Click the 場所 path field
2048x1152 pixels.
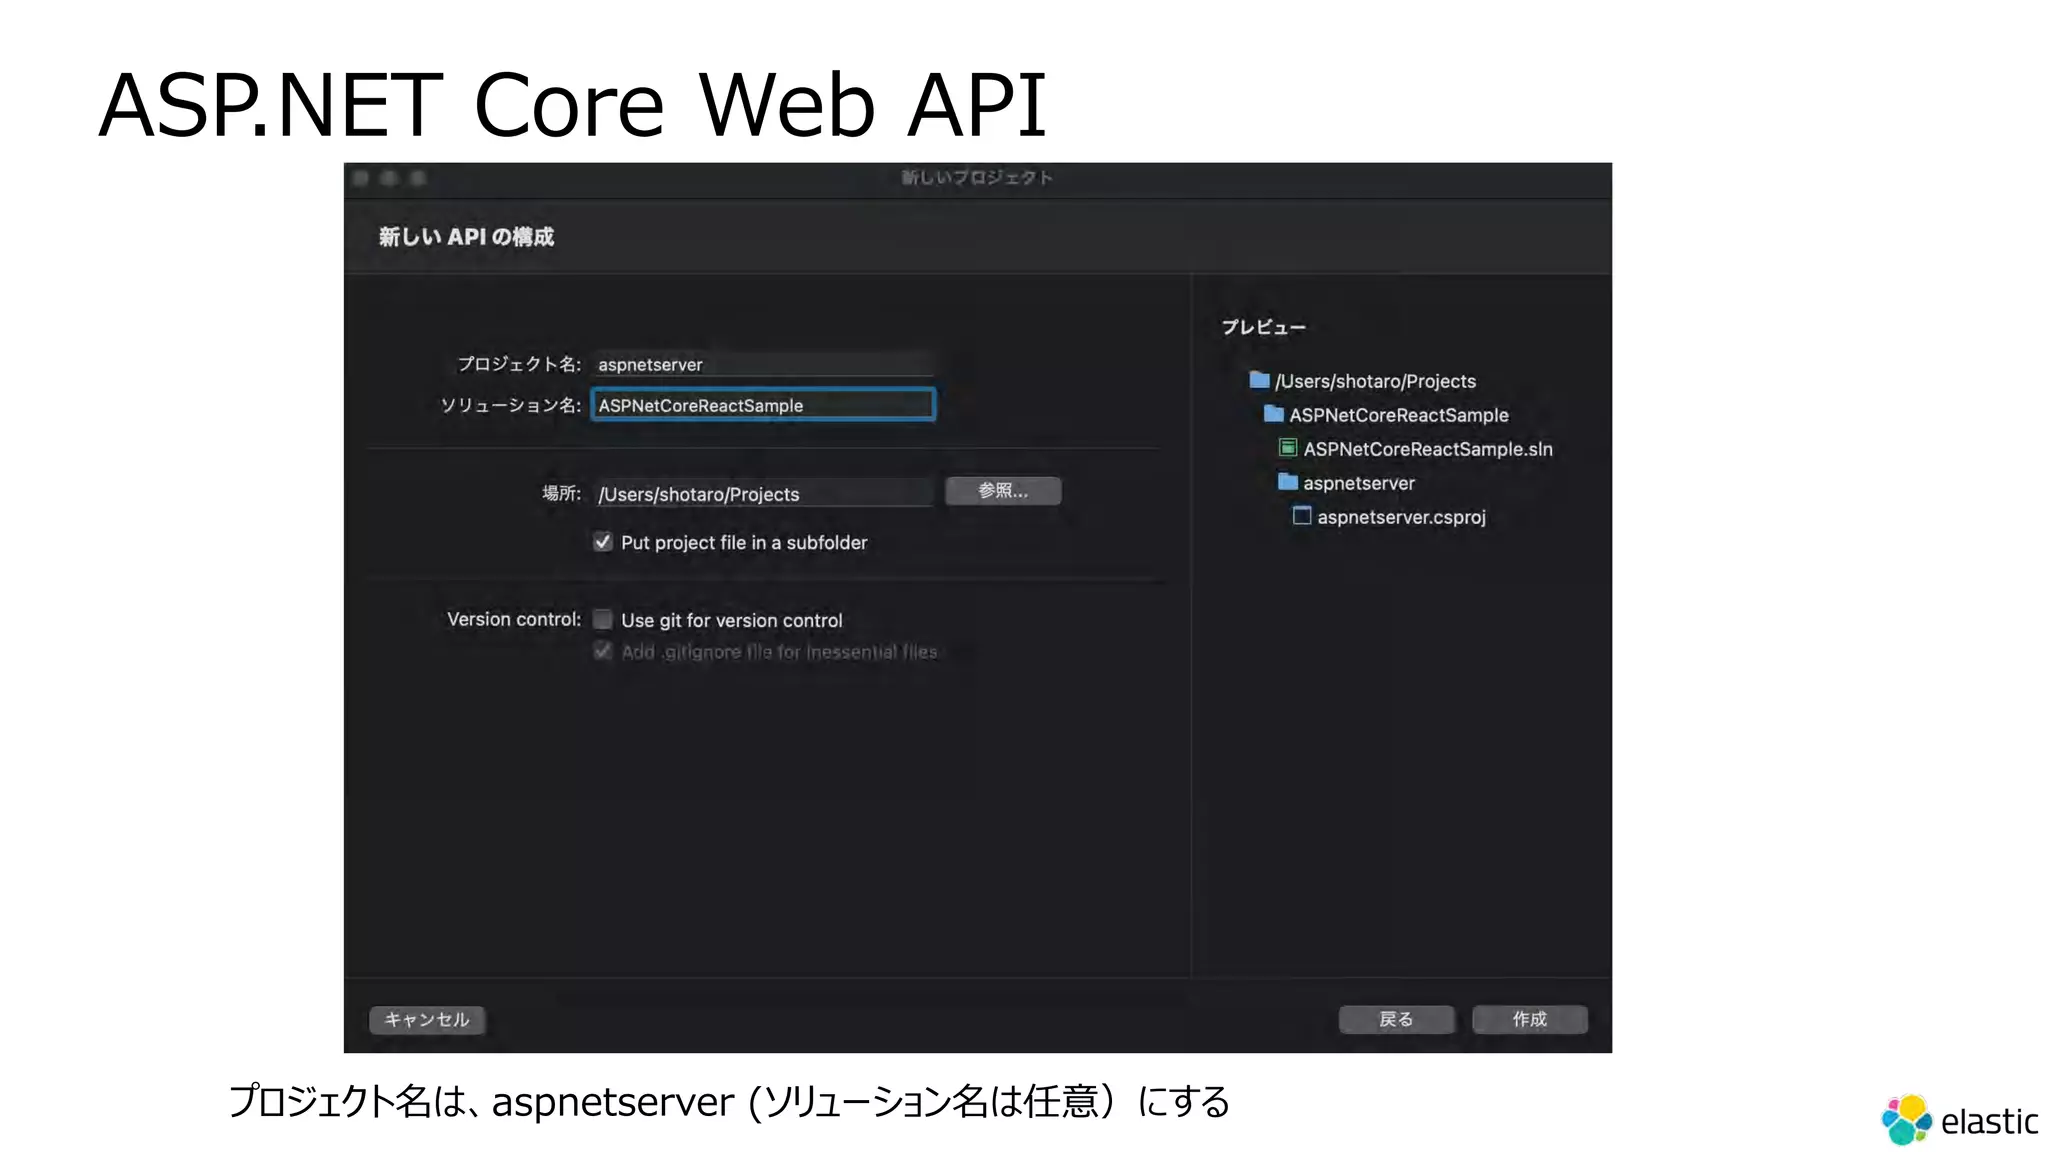pos(763,493)
